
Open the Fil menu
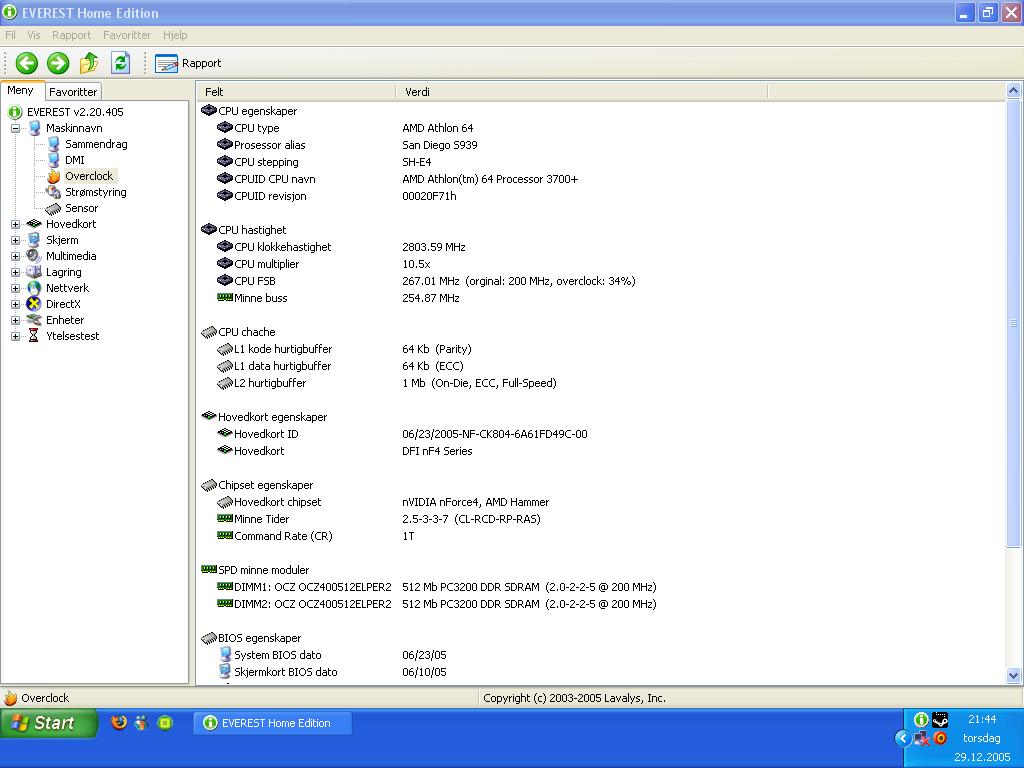point(10,35)
